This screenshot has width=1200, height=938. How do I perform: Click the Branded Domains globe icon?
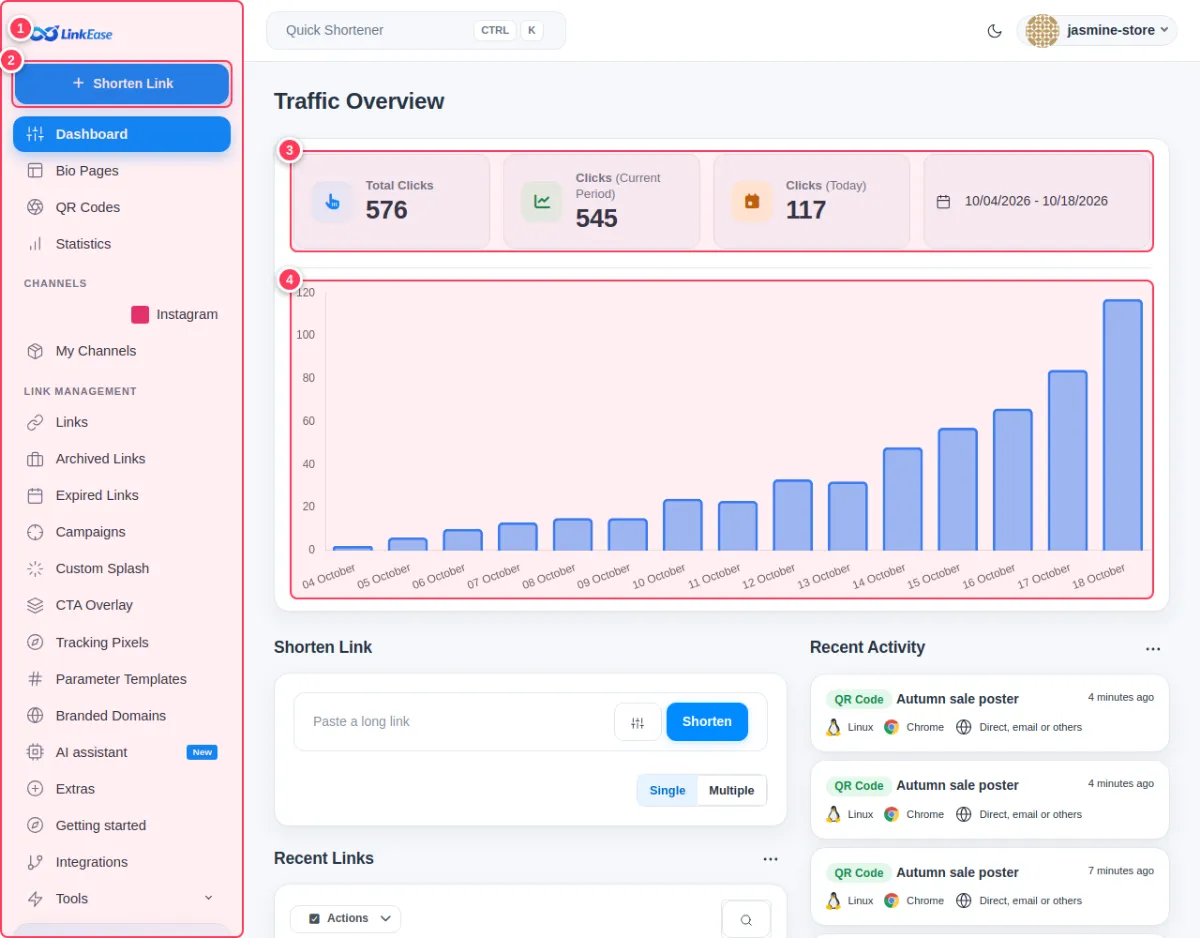click(35, 715)
